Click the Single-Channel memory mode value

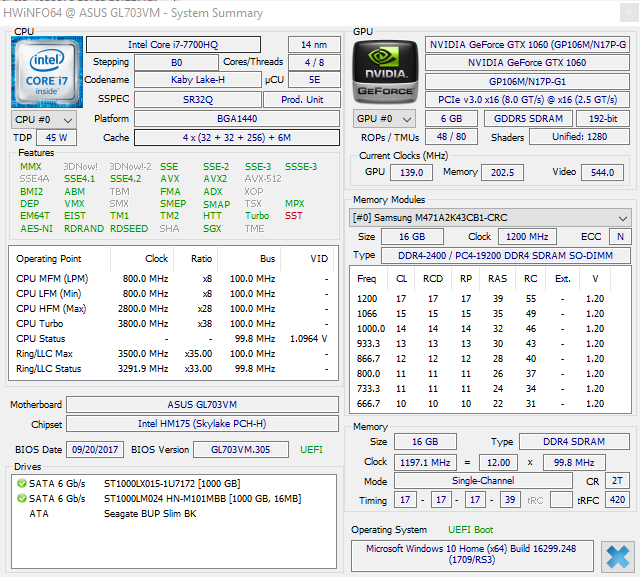click(483, 481)
